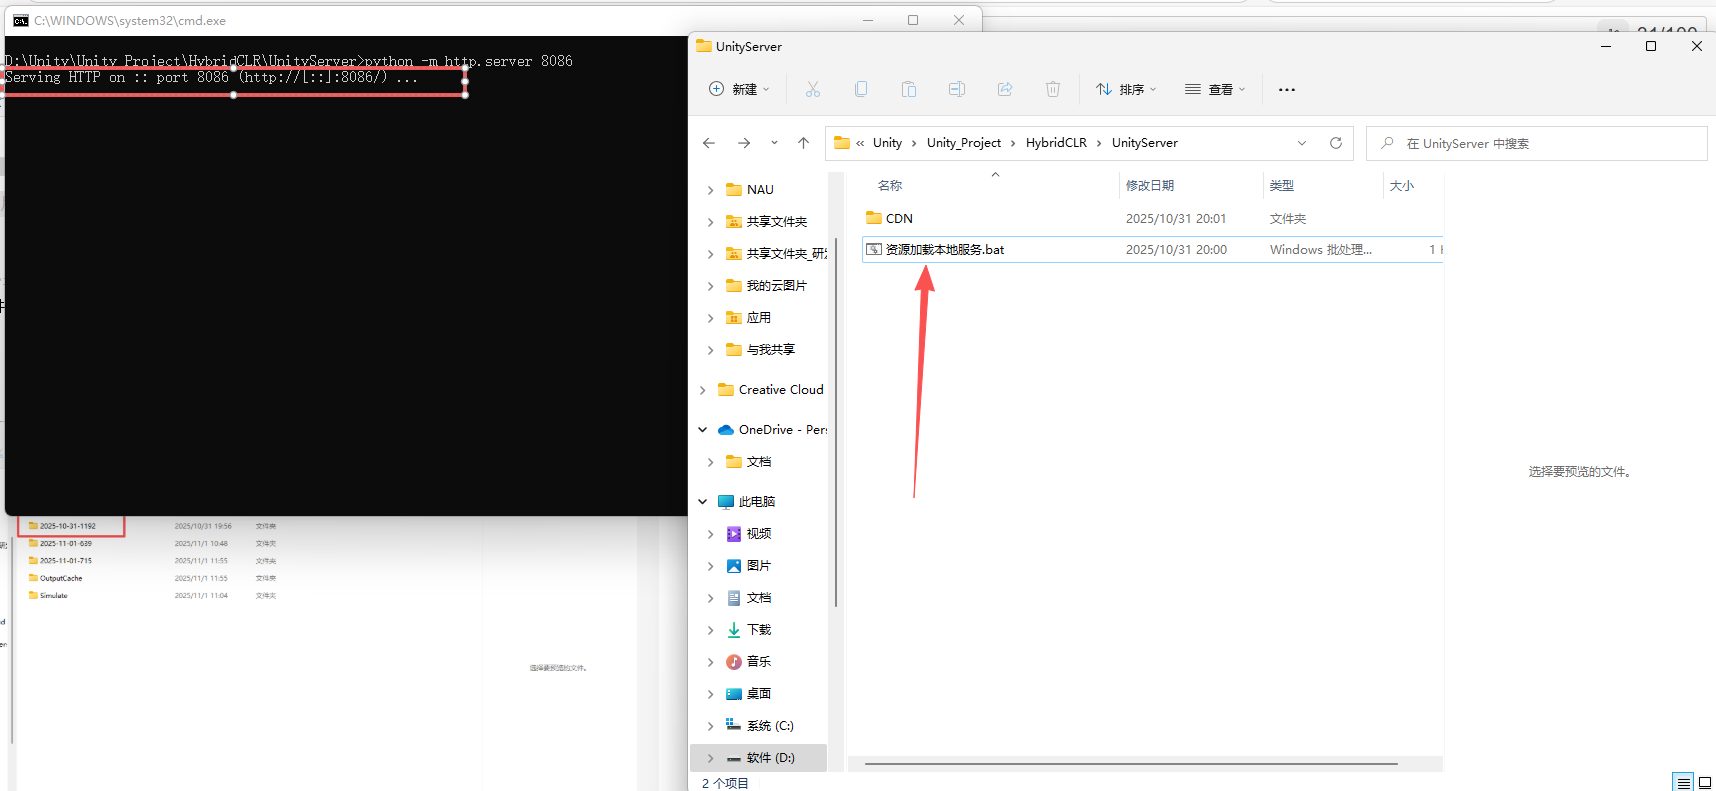
Task: Click the cmd.exe window title bar icon
Action: 20,20
